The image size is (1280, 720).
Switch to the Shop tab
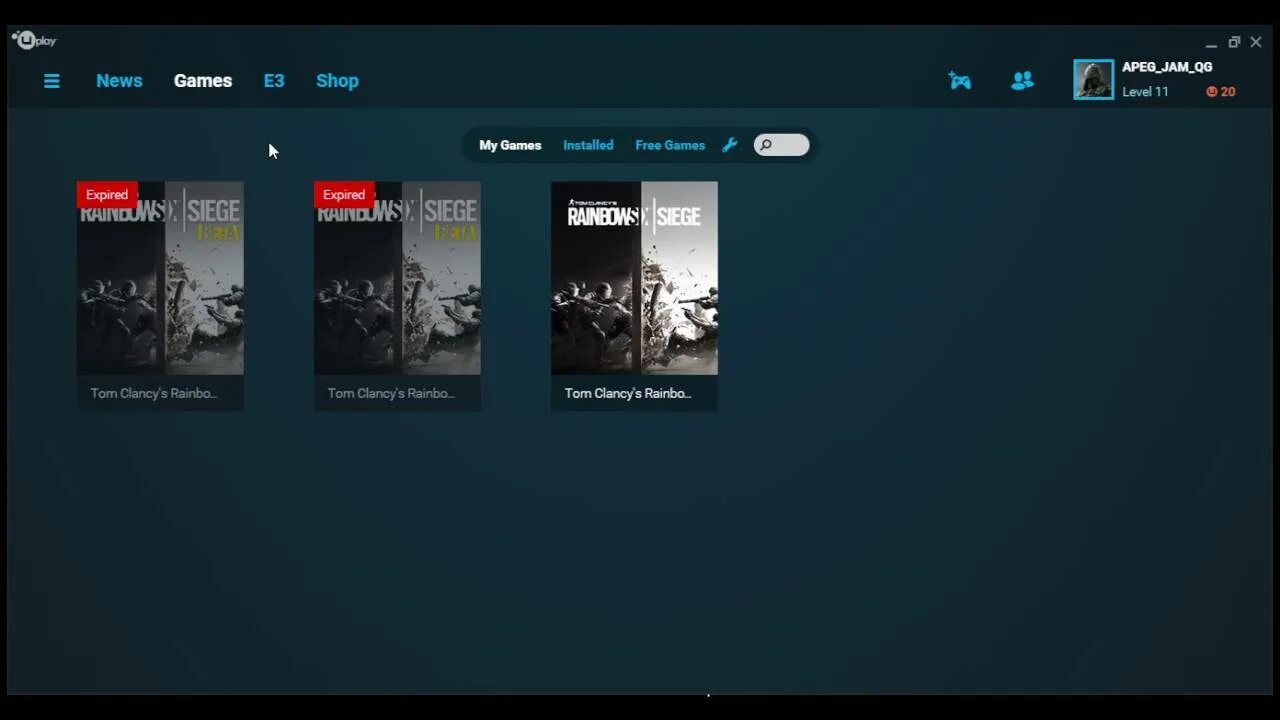337,81
